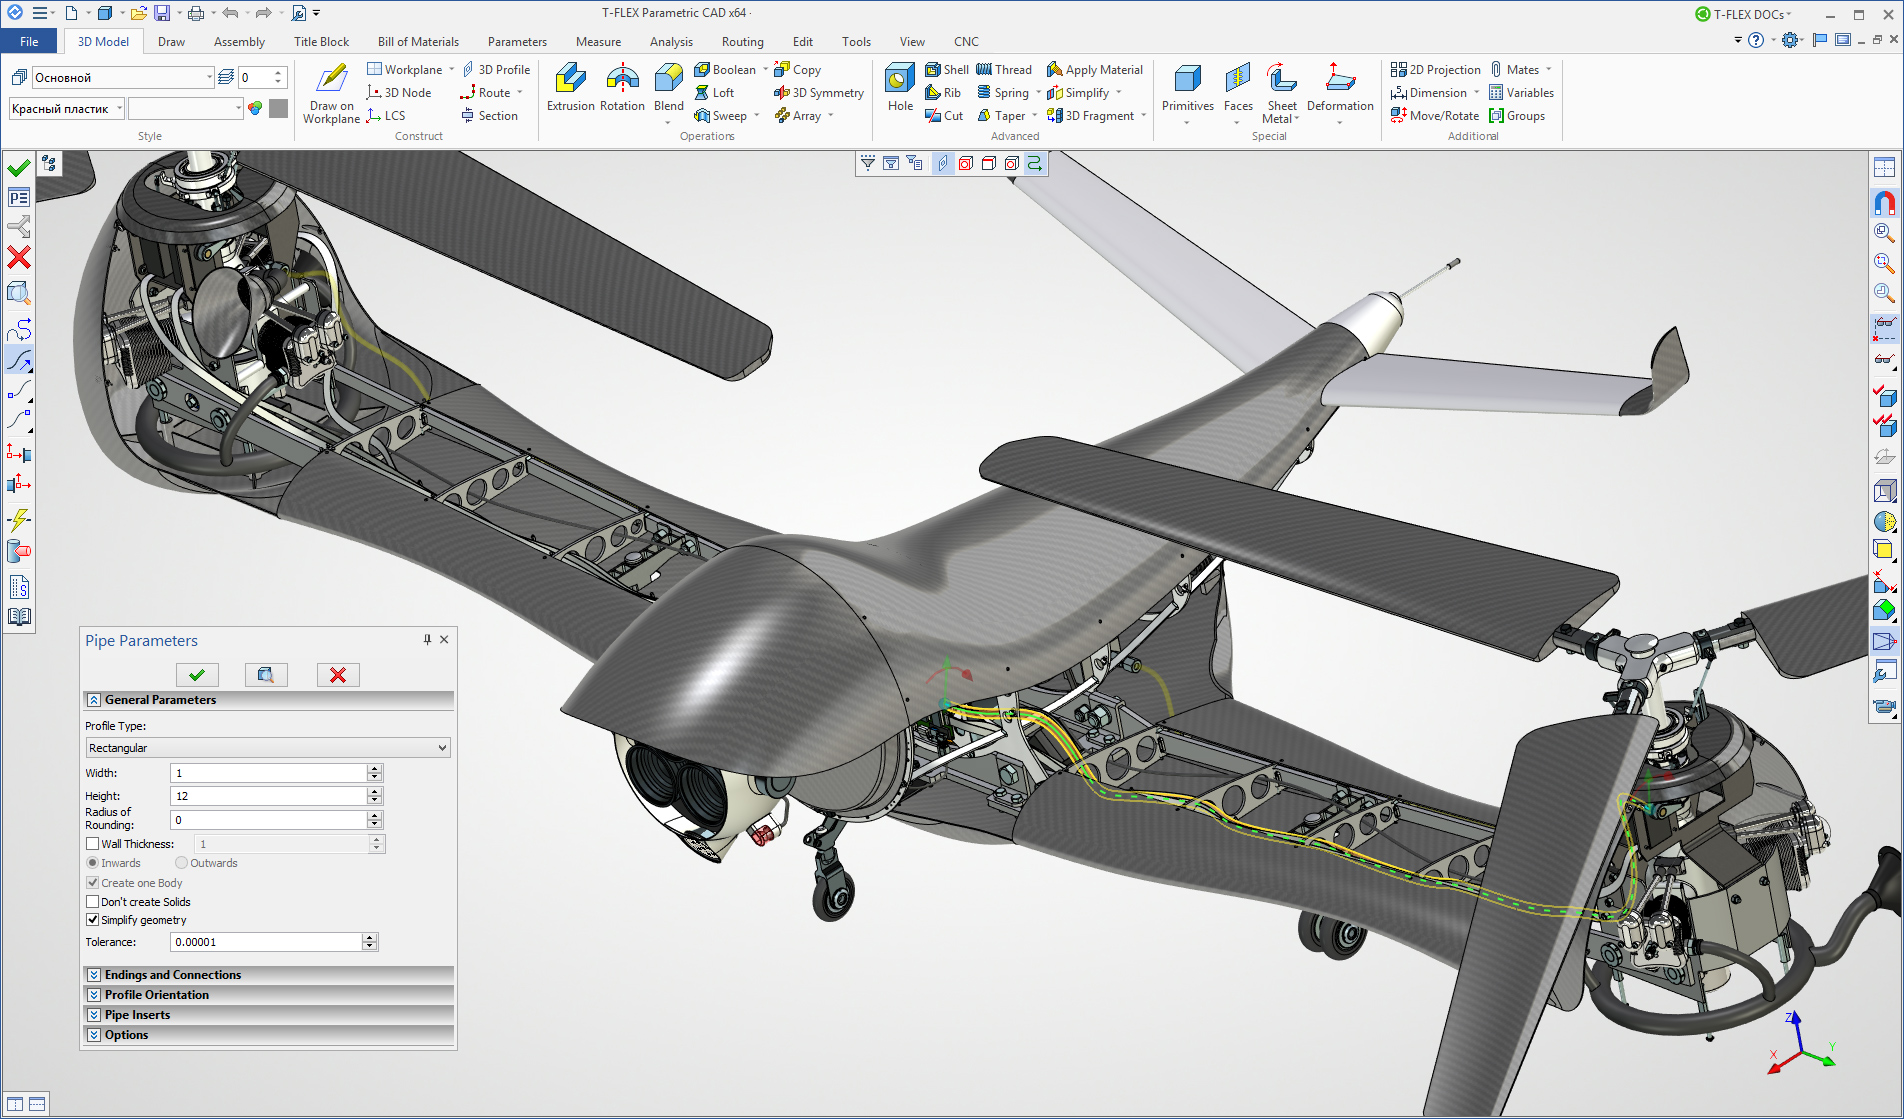
Task: Open the 2D Projection tool
Action: coord(1435,70)
